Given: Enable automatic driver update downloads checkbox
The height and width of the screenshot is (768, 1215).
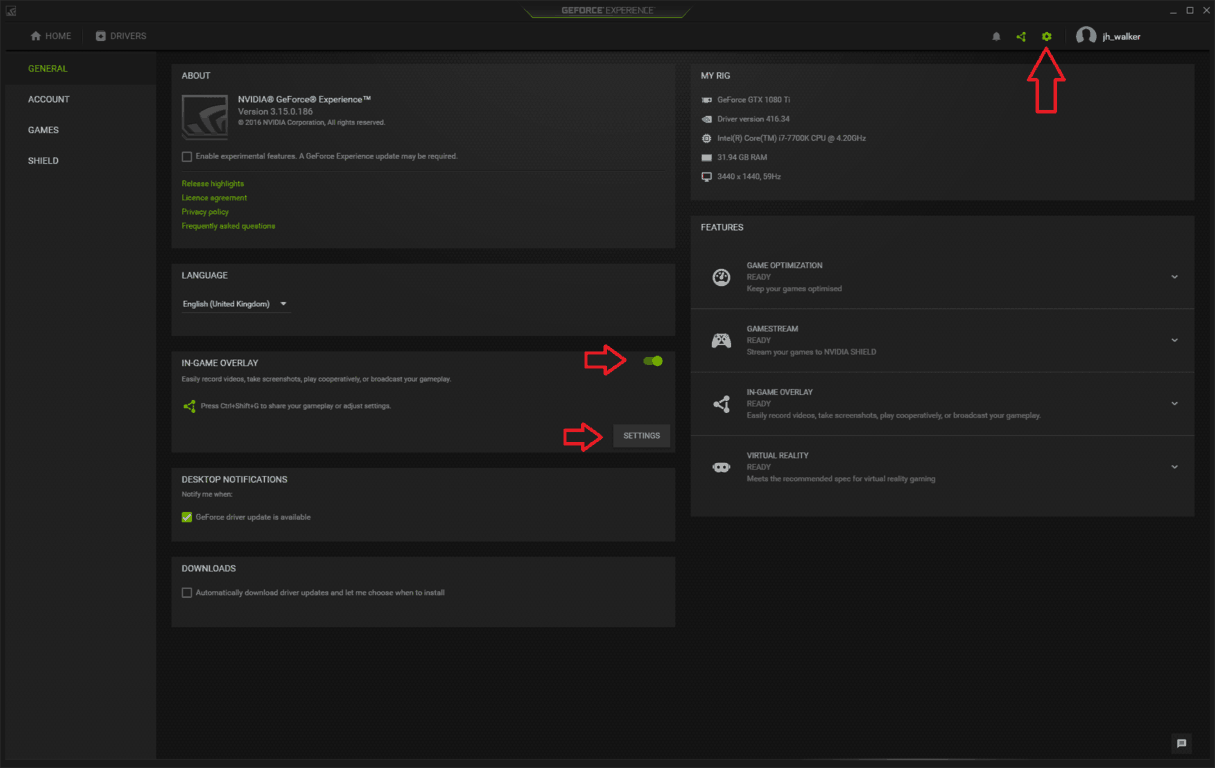Looking at the screenshot, I should pyautogui.click(x=187, y=593).
